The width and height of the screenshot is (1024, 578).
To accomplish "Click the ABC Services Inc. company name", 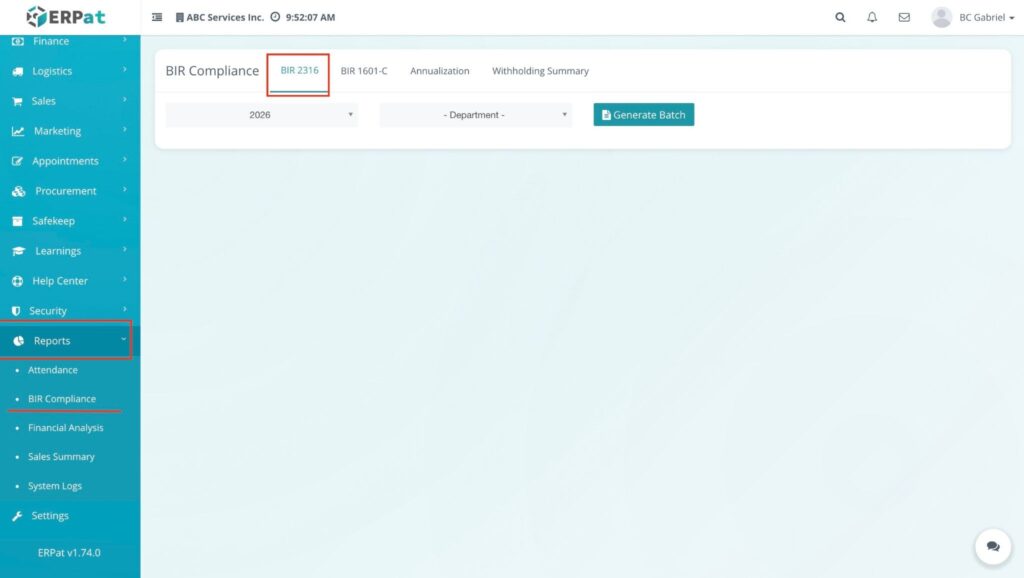I will click(225, 18).
